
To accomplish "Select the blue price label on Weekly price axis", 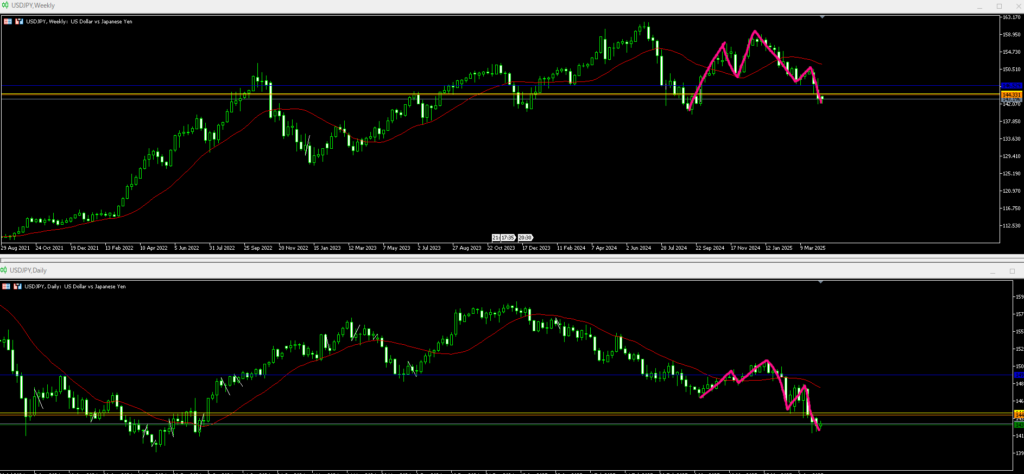I will [x=1012, y=86].
